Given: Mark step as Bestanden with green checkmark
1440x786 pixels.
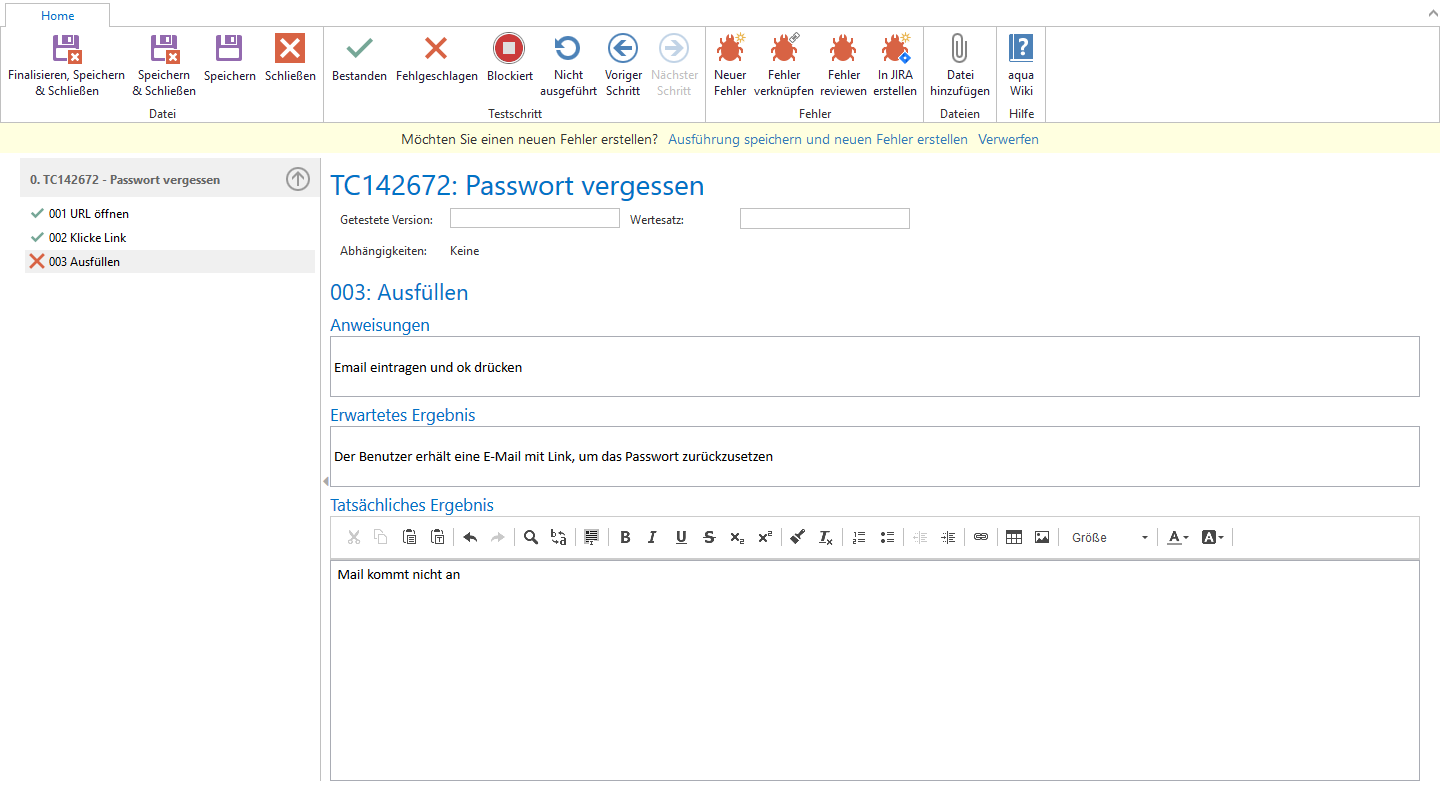Looking at the screenshot, I should 359,60.
